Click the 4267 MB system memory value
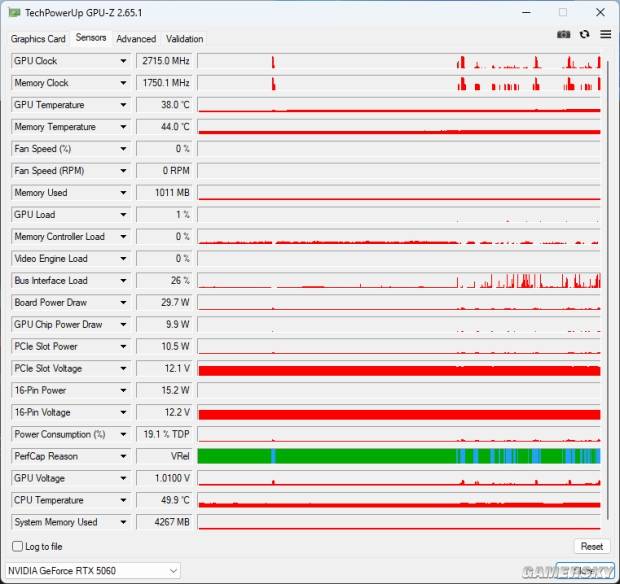The width and height of the screenshot is (620, 584). point(164,522)
